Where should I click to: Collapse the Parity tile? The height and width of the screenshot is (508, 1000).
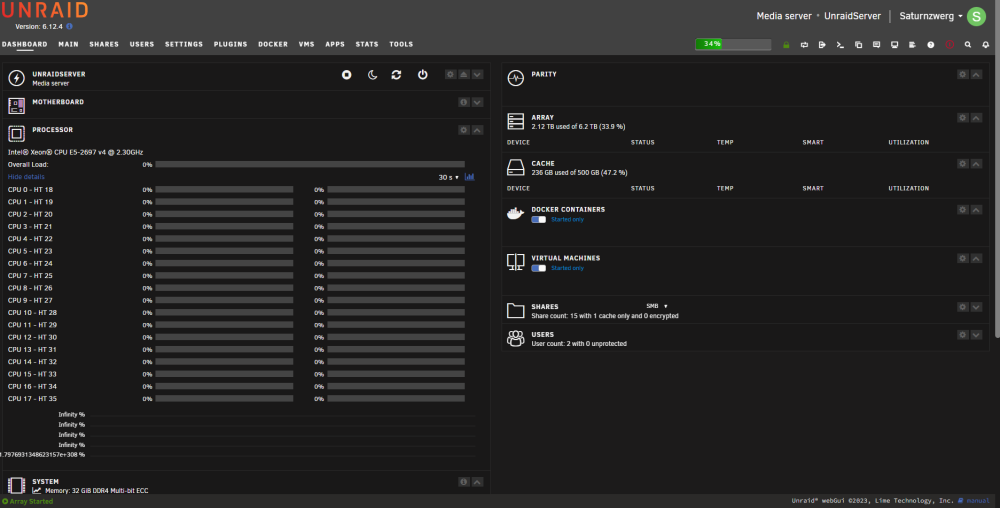click(x=976, y=75)
